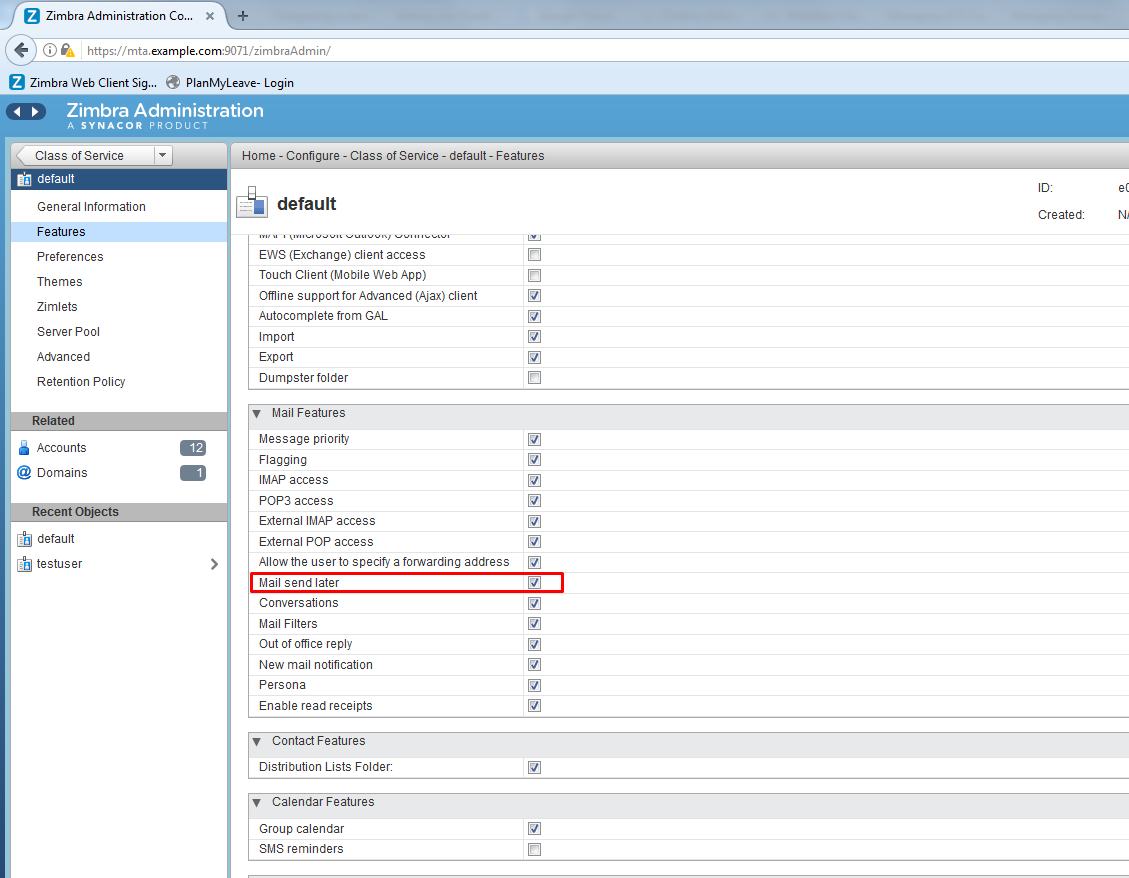
Task: Collapse the Contact Features section
Action: click(x=256, y=742)
